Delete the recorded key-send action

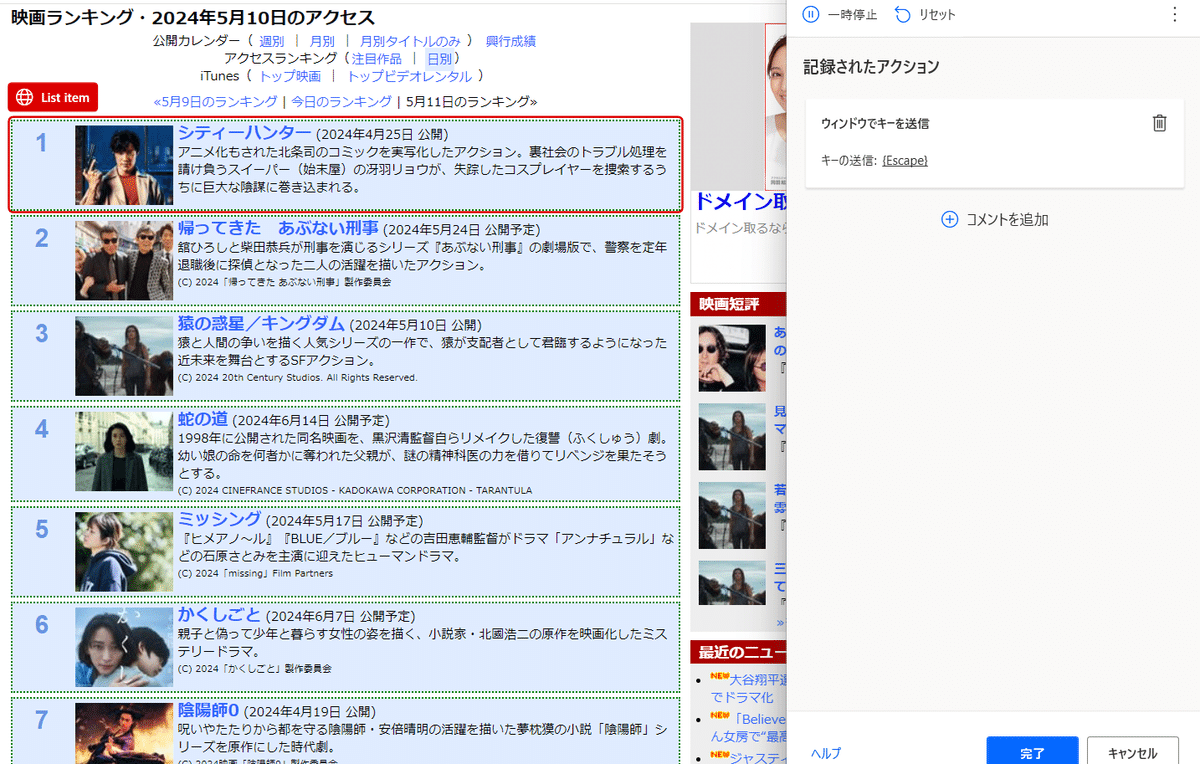click(x=1159, y=123)
